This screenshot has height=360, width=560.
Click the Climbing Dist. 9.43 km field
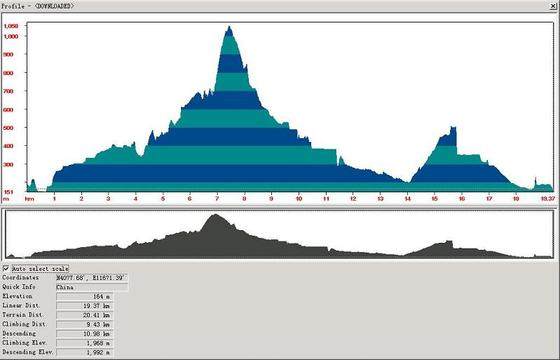(x=84, y=324)
